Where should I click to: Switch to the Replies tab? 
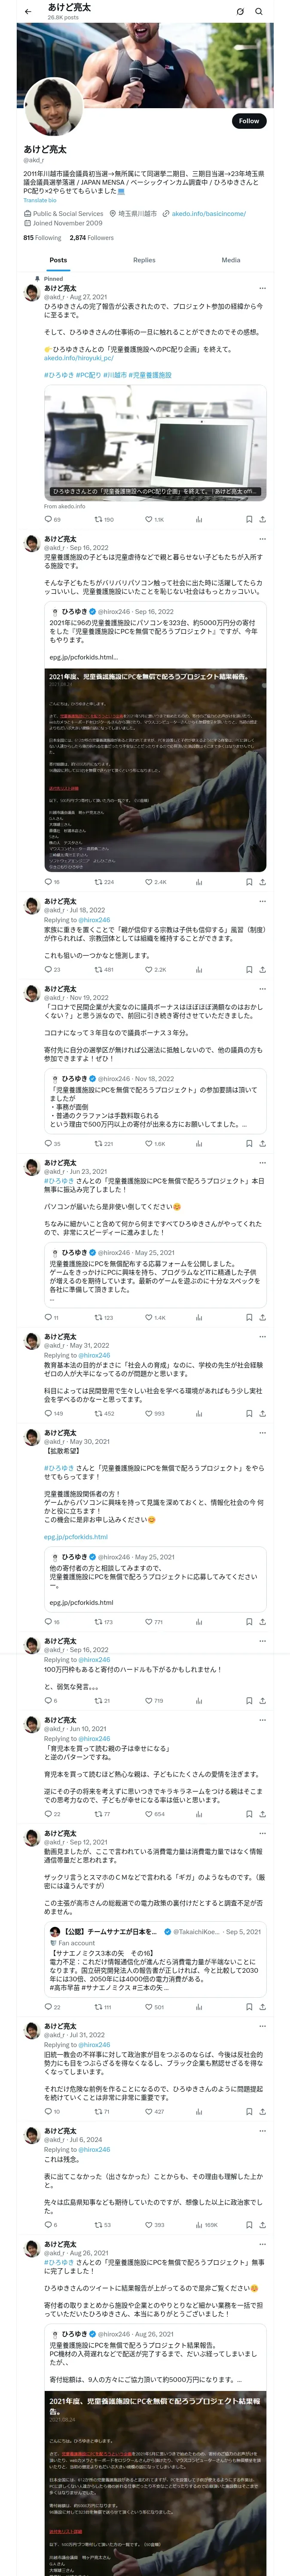click(x=144, y=260)
